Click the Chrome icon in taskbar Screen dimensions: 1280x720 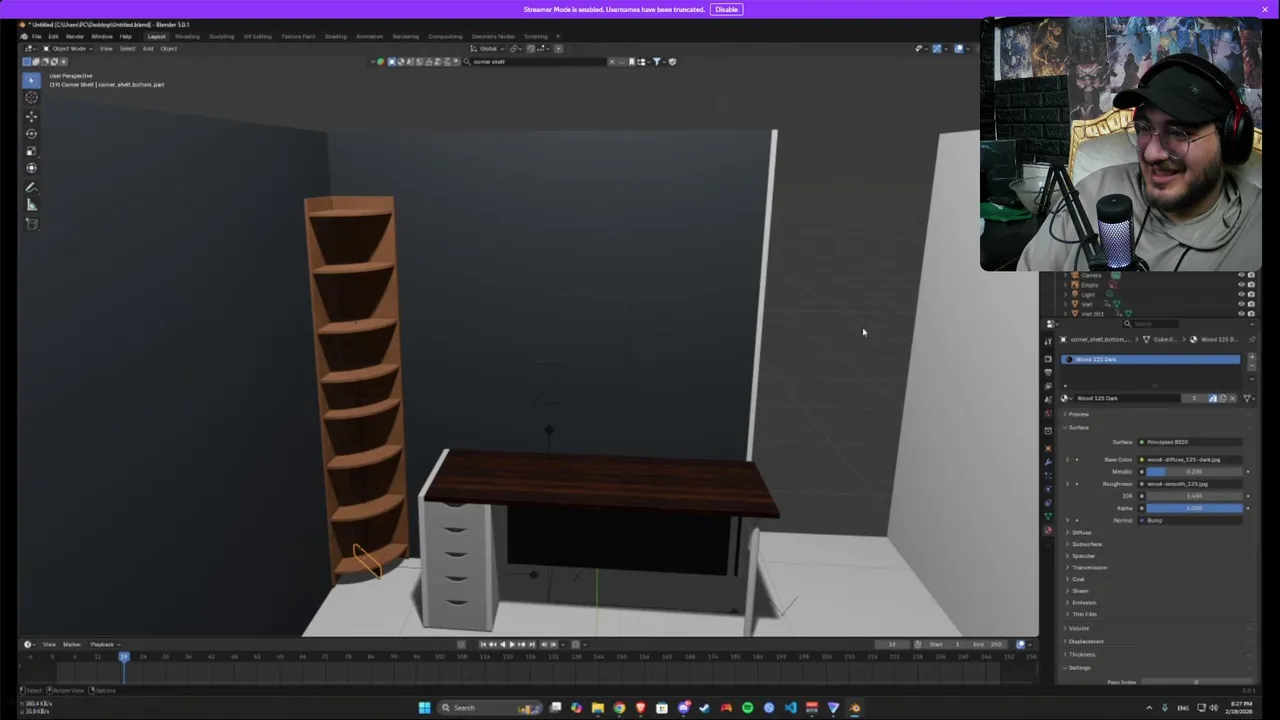pos(619,708)
